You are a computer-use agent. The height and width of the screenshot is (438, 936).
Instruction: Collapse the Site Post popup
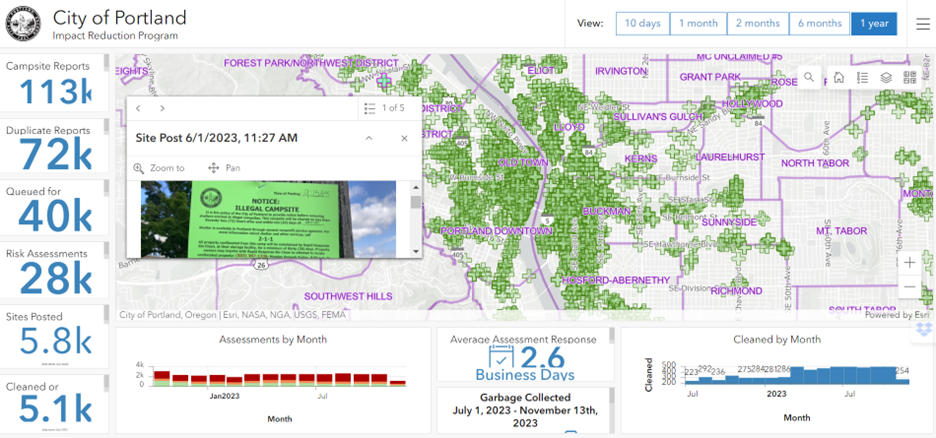(369, 138)
